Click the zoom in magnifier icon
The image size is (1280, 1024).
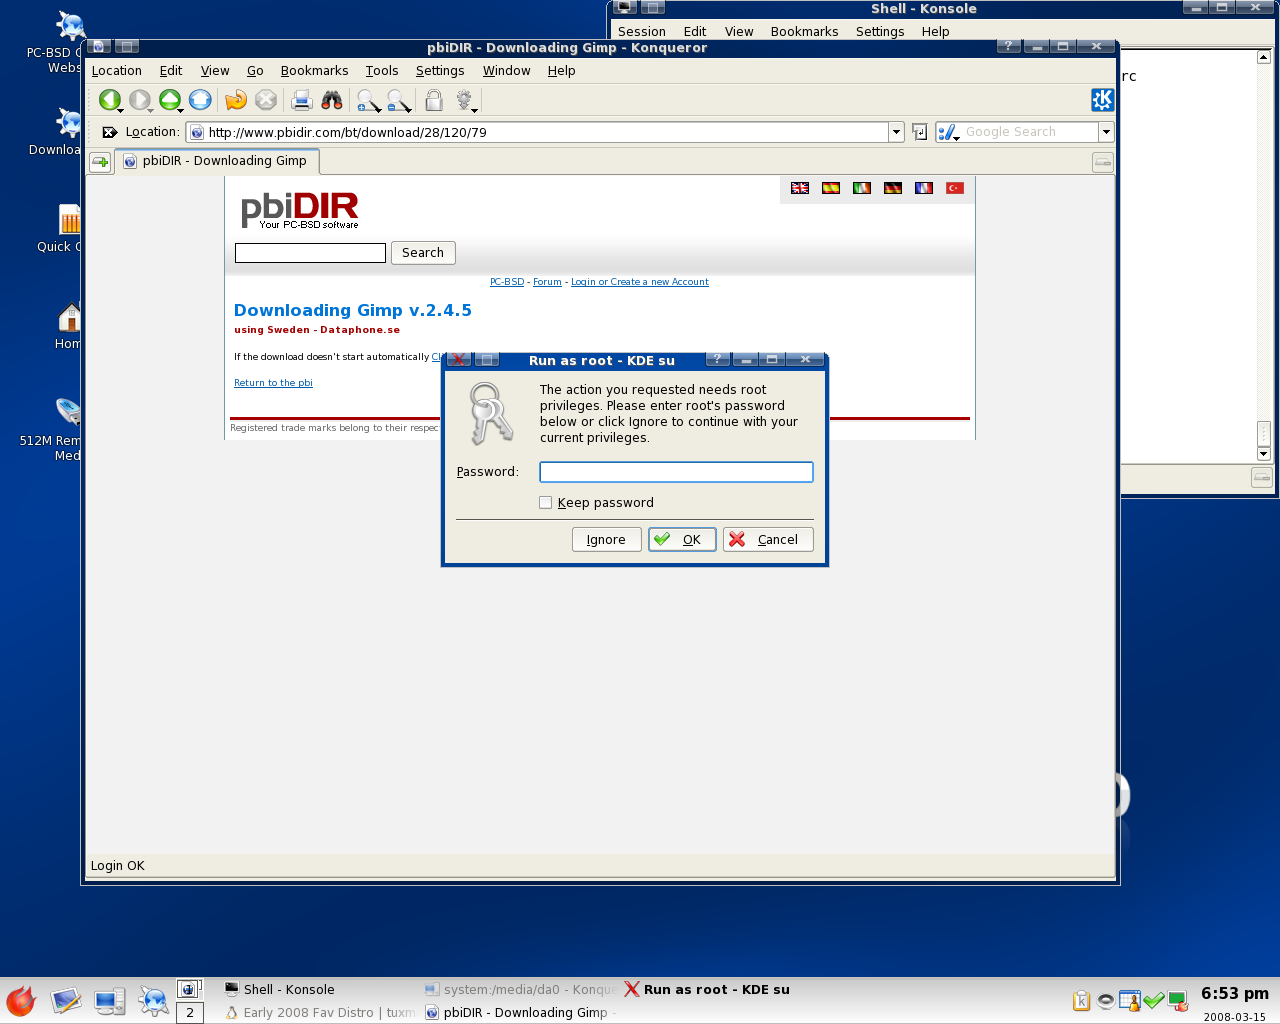(368, 100)
